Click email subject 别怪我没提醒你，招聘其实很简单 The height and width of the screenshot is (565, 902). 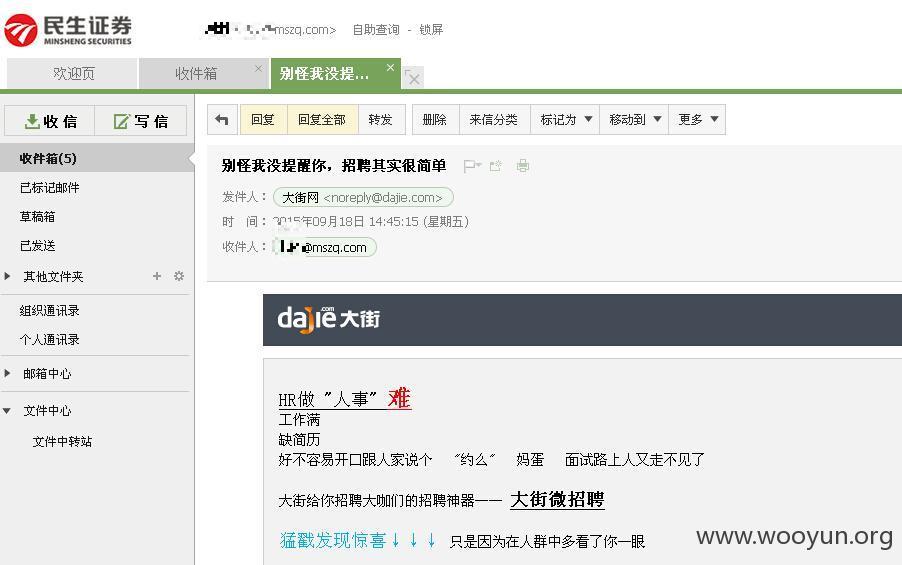(x=334, y=166)
